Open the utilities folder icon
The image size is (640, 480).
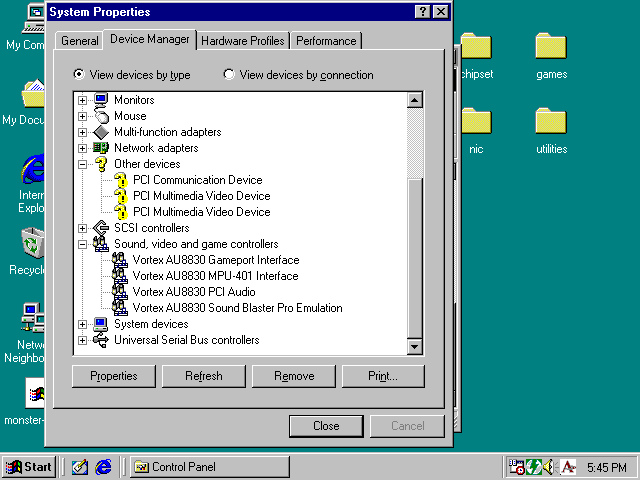551,122
